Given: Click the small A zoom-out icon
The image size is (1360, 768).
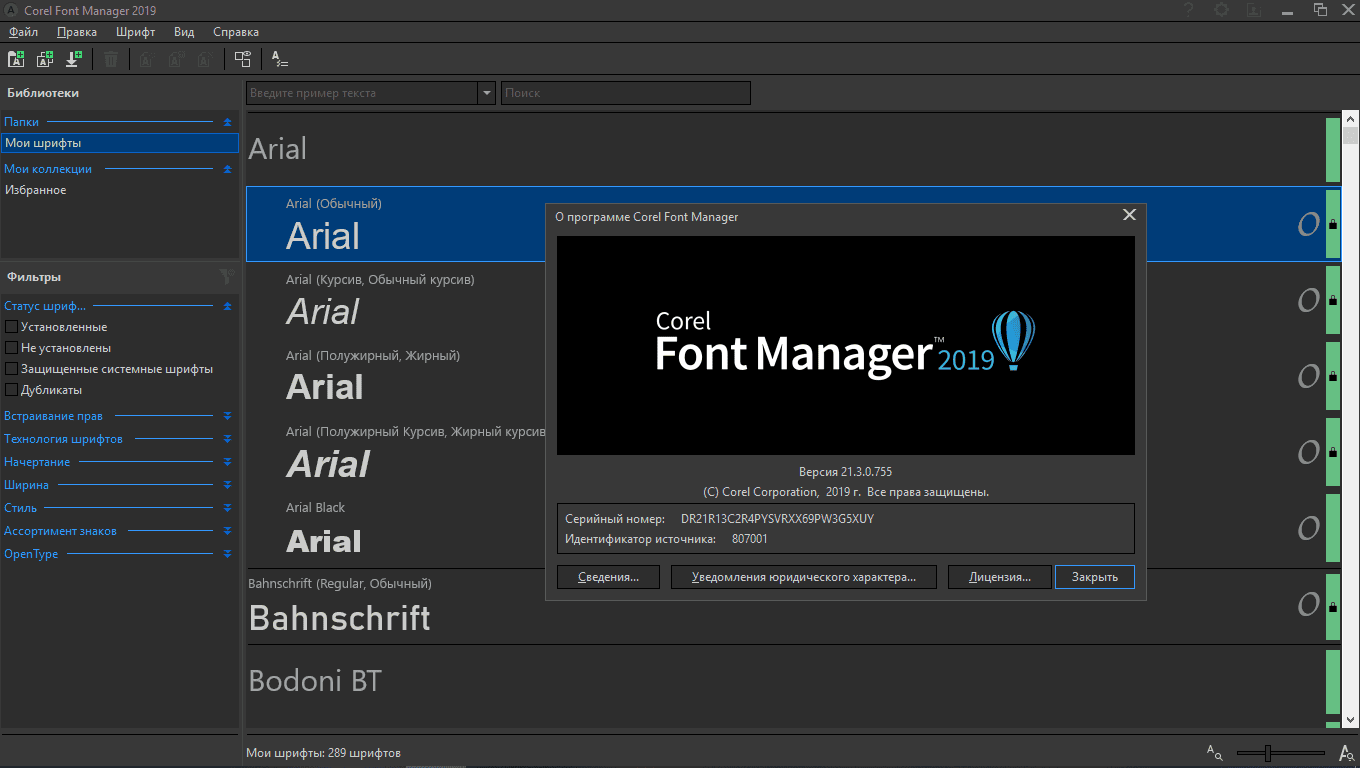Looking at the screenshot, I should pyautogui.click(x=1214, y=752).
